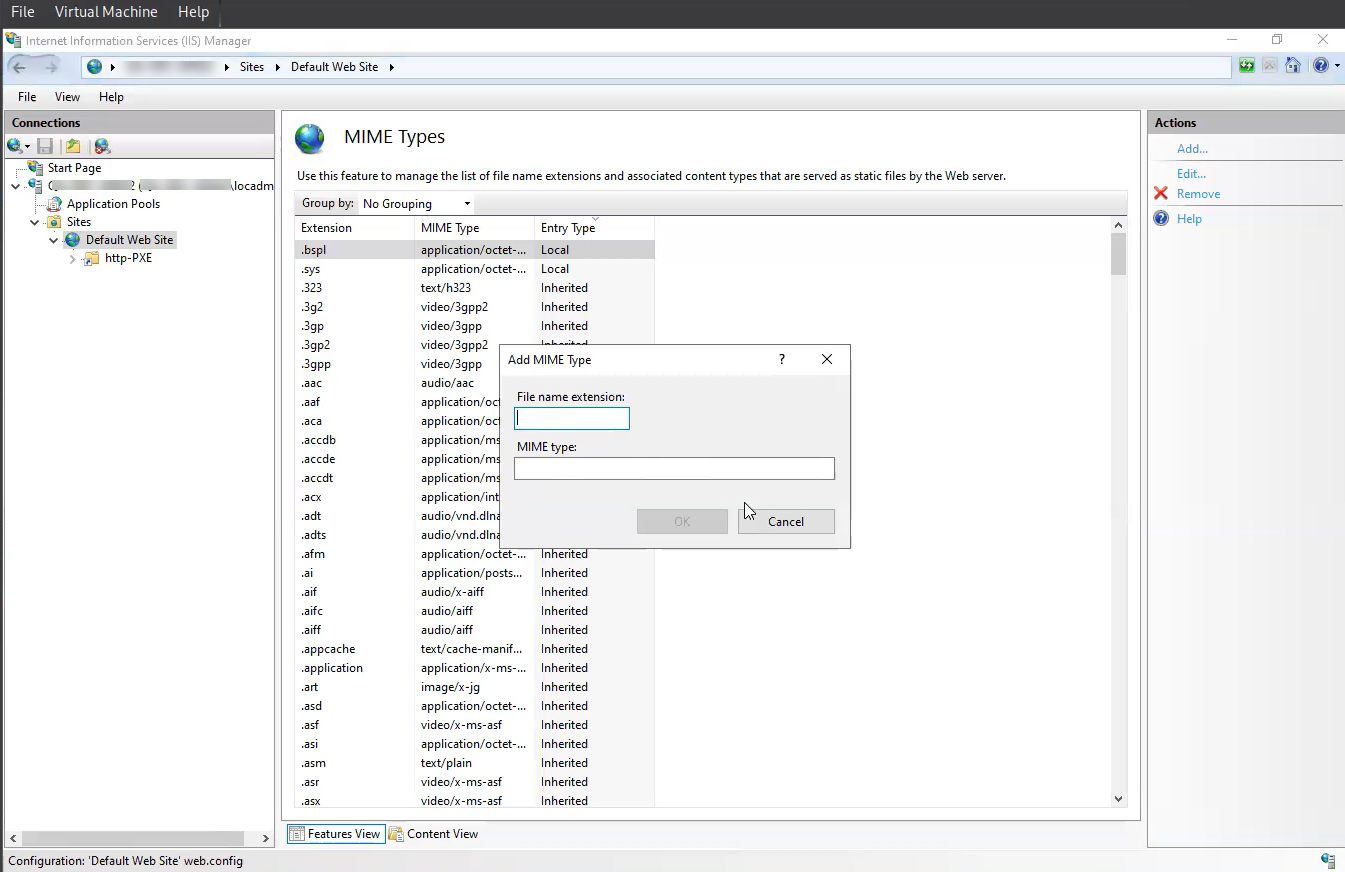Click the question mark in Add MIME Type dialog

(782, 359)
